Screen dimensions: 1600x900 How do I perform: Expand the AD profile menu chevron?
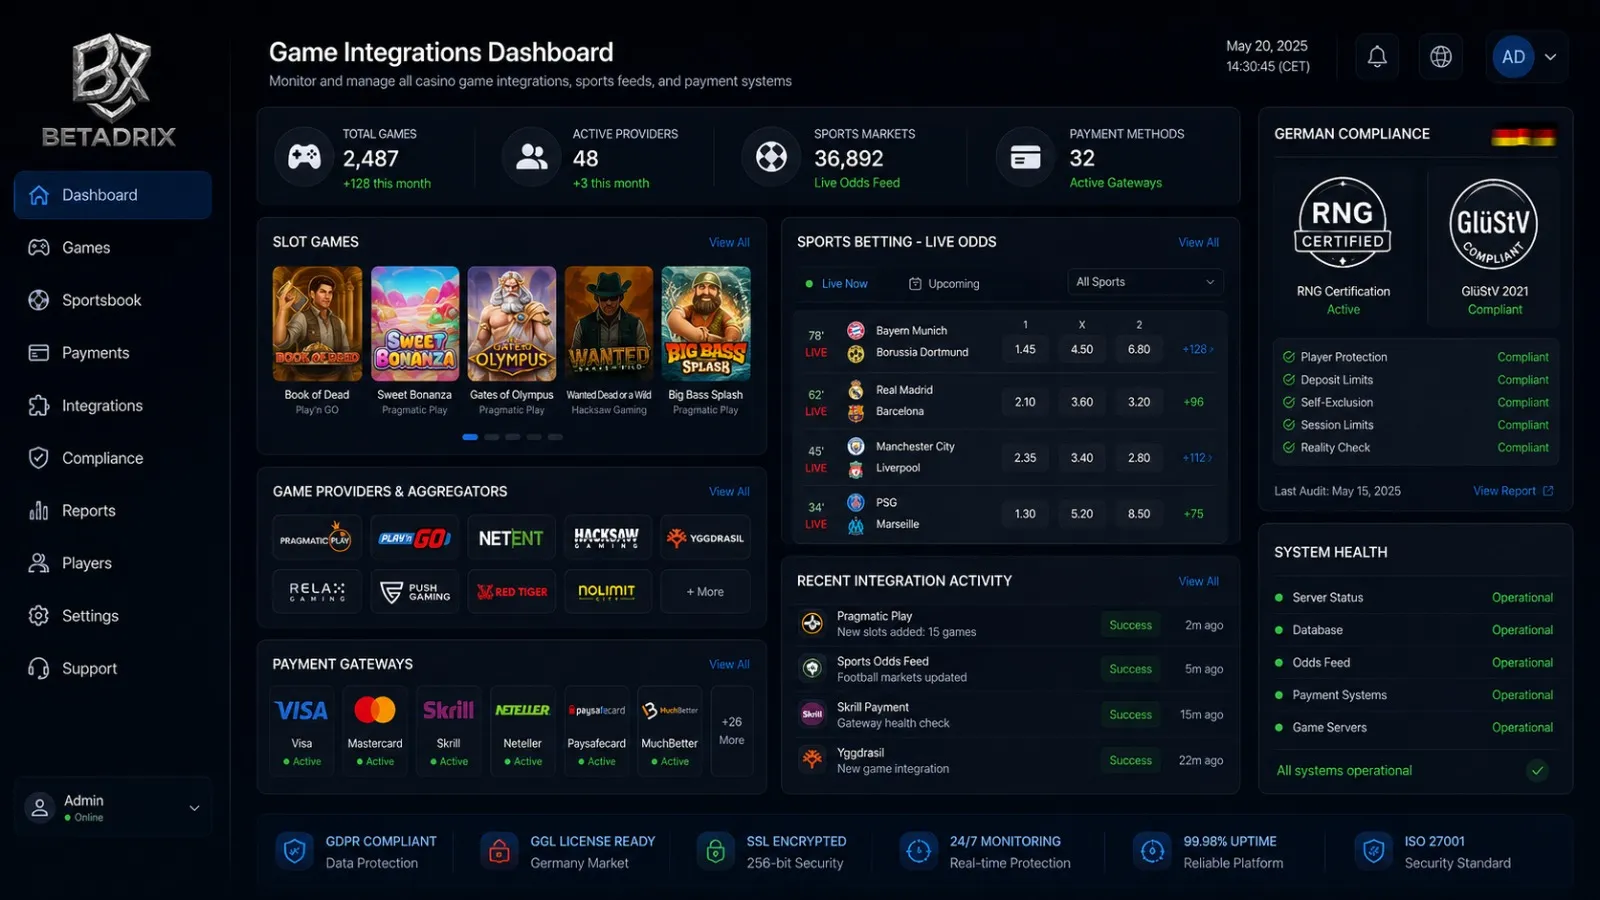click(1550, 57)
